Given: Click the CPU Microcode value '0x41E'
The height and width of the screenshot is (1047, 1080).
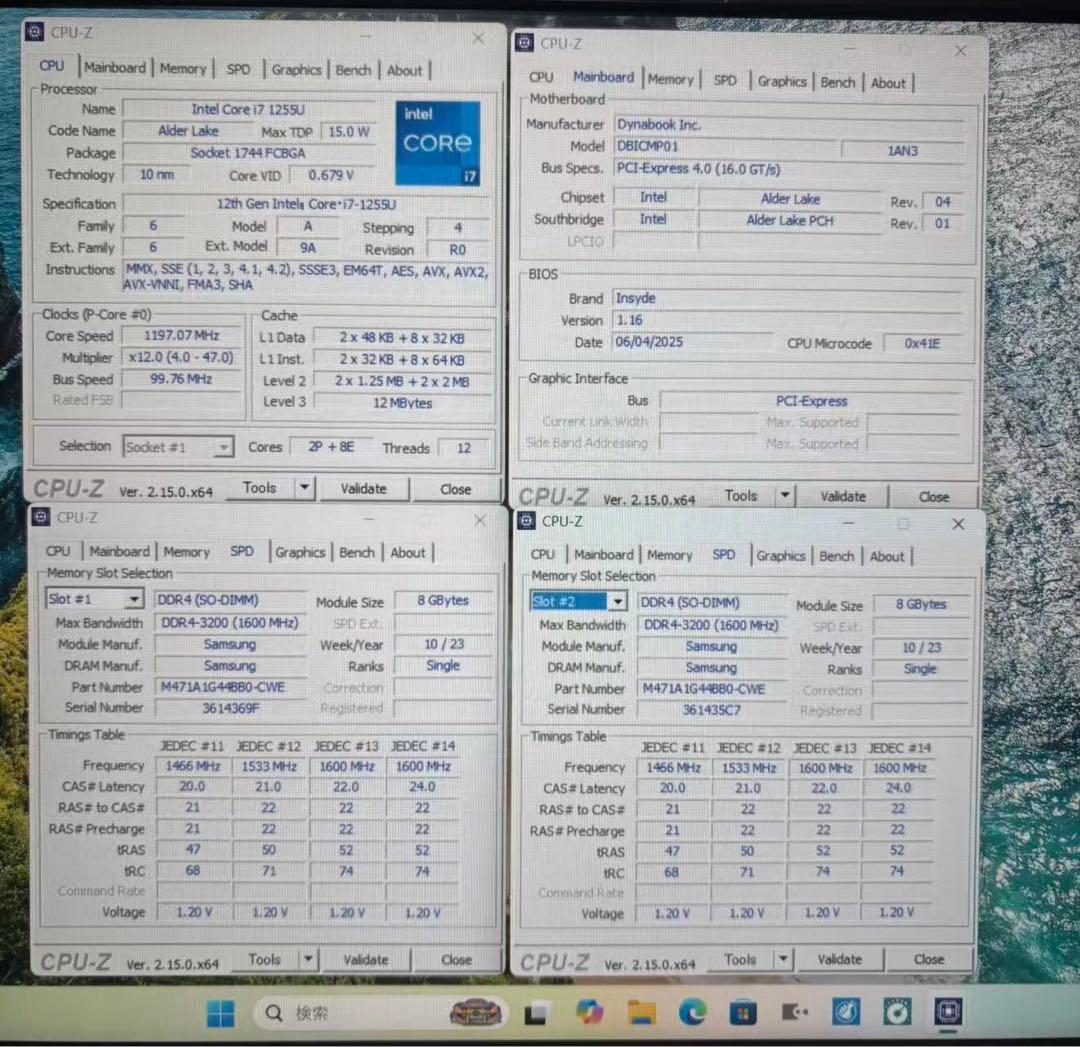Looking at the screenshot, I should [923, 343].
